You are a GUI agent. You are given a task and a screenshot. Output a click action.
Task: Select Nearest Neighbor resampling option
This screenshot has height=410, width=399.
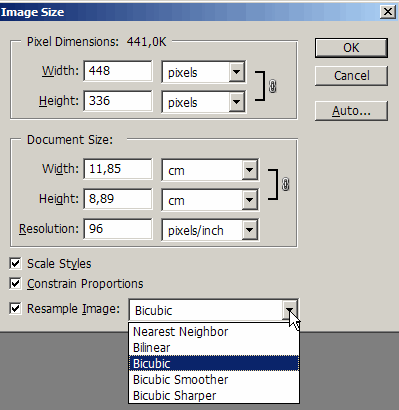tap(214, 332)
